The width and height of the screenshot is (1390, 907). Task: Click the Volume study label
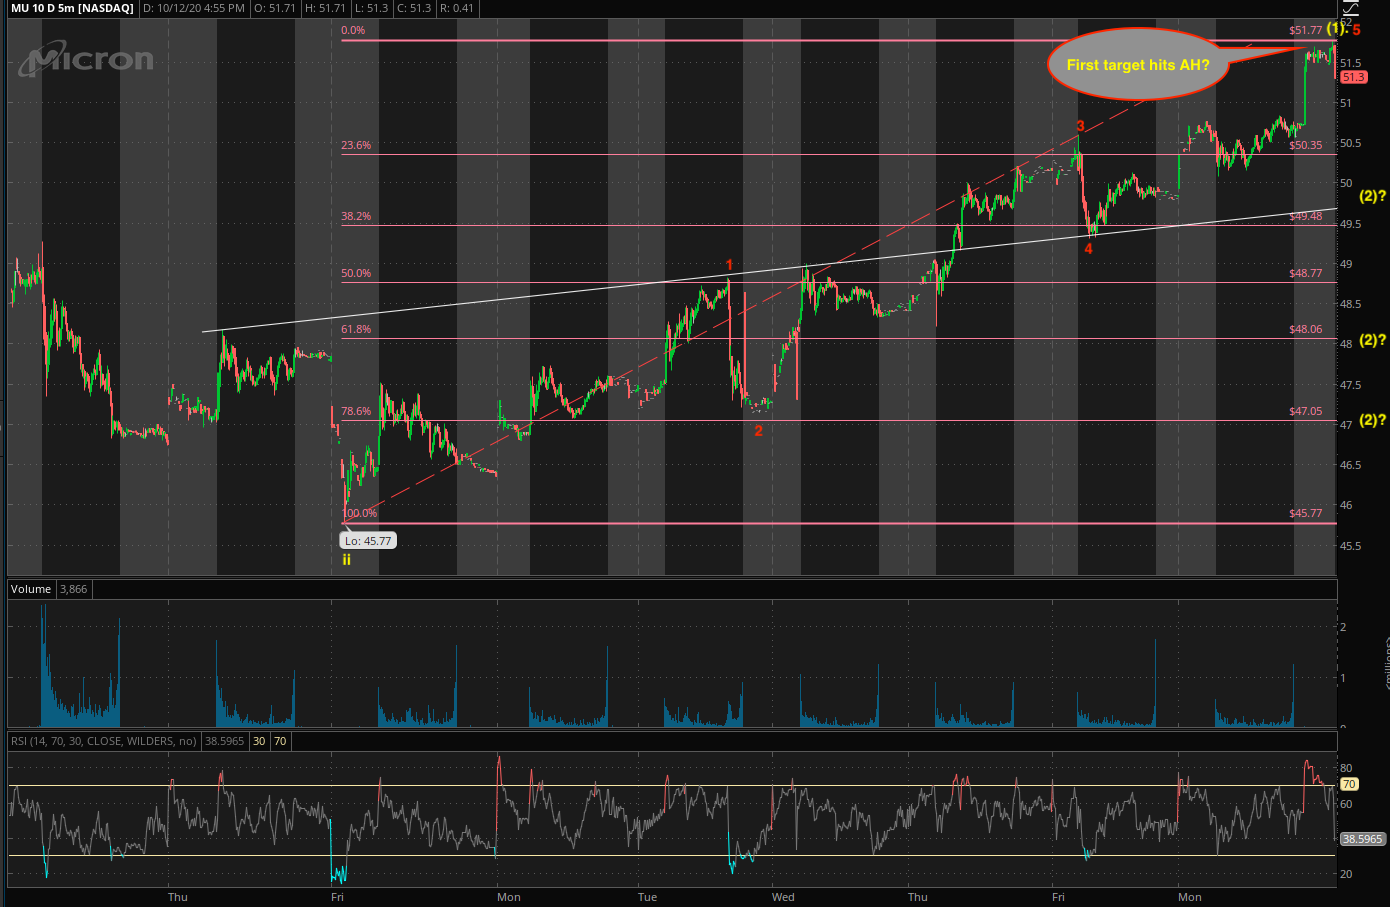pyautogui.click(x=31, y=589)
